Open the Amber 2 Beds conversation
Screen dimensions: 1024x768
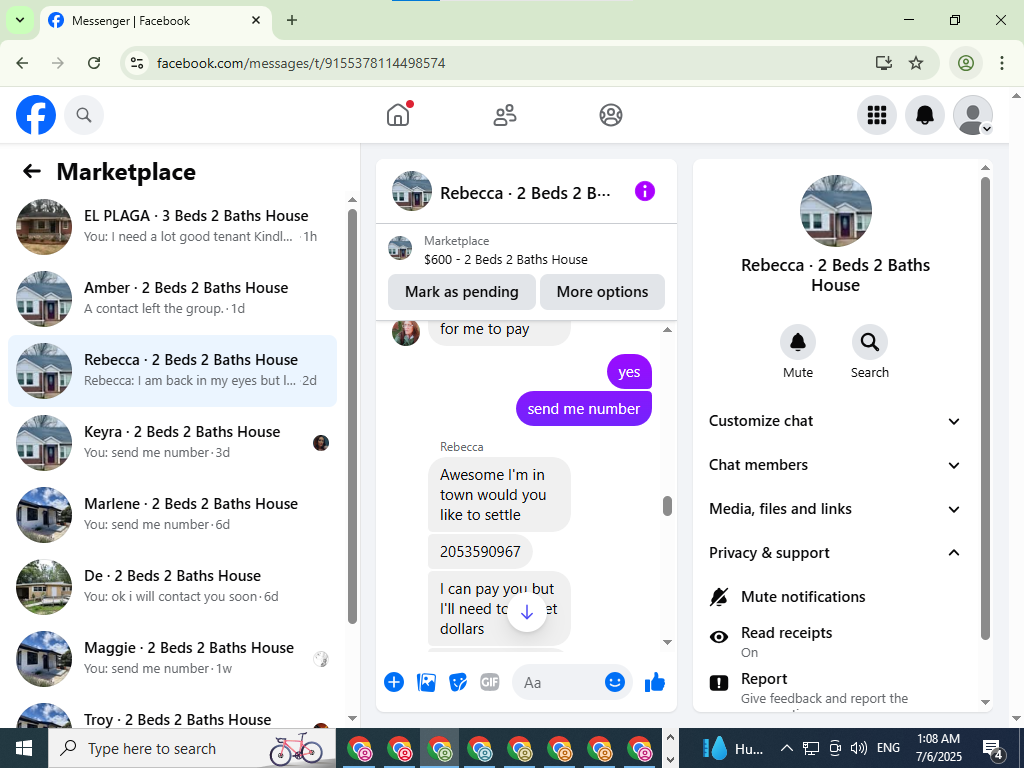[x=173, y=298]
